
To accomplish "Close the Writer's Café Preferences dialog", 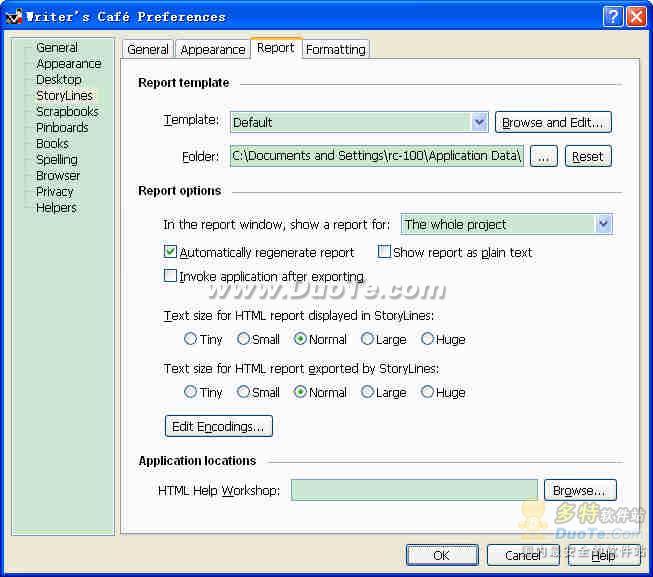I will (x=637, y=17).
